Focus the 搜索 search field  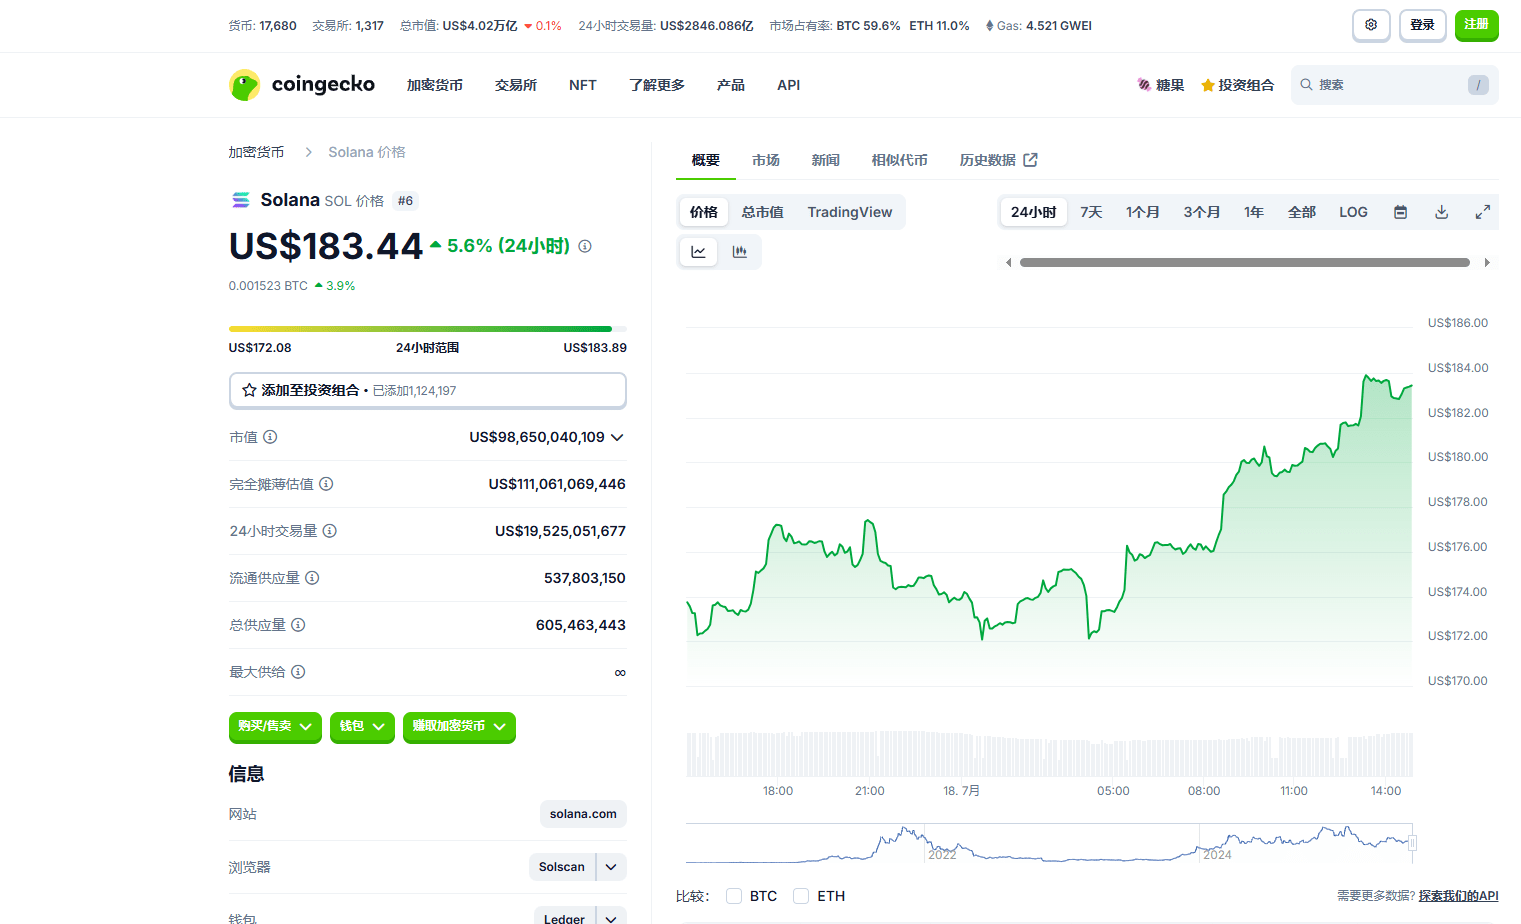pyautogui.click(x=1395, y=85)
